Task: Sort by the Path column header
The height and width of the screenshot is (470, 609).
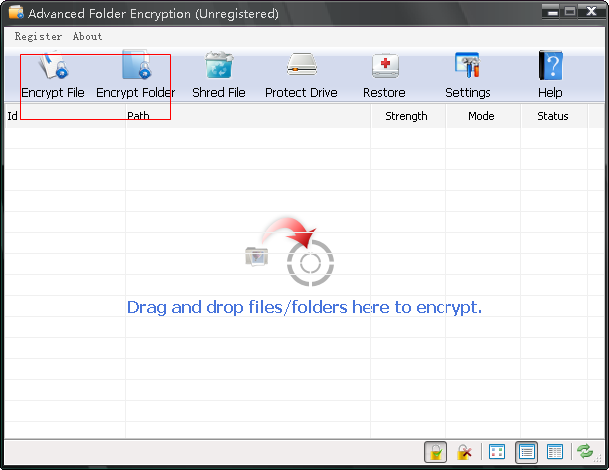Action: 248,116
